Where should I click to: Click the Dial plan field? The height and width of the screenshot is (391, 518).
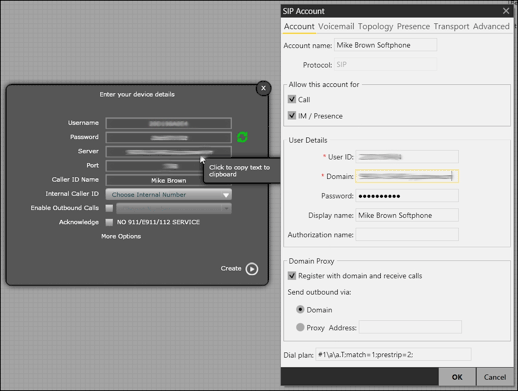[393, 355]
